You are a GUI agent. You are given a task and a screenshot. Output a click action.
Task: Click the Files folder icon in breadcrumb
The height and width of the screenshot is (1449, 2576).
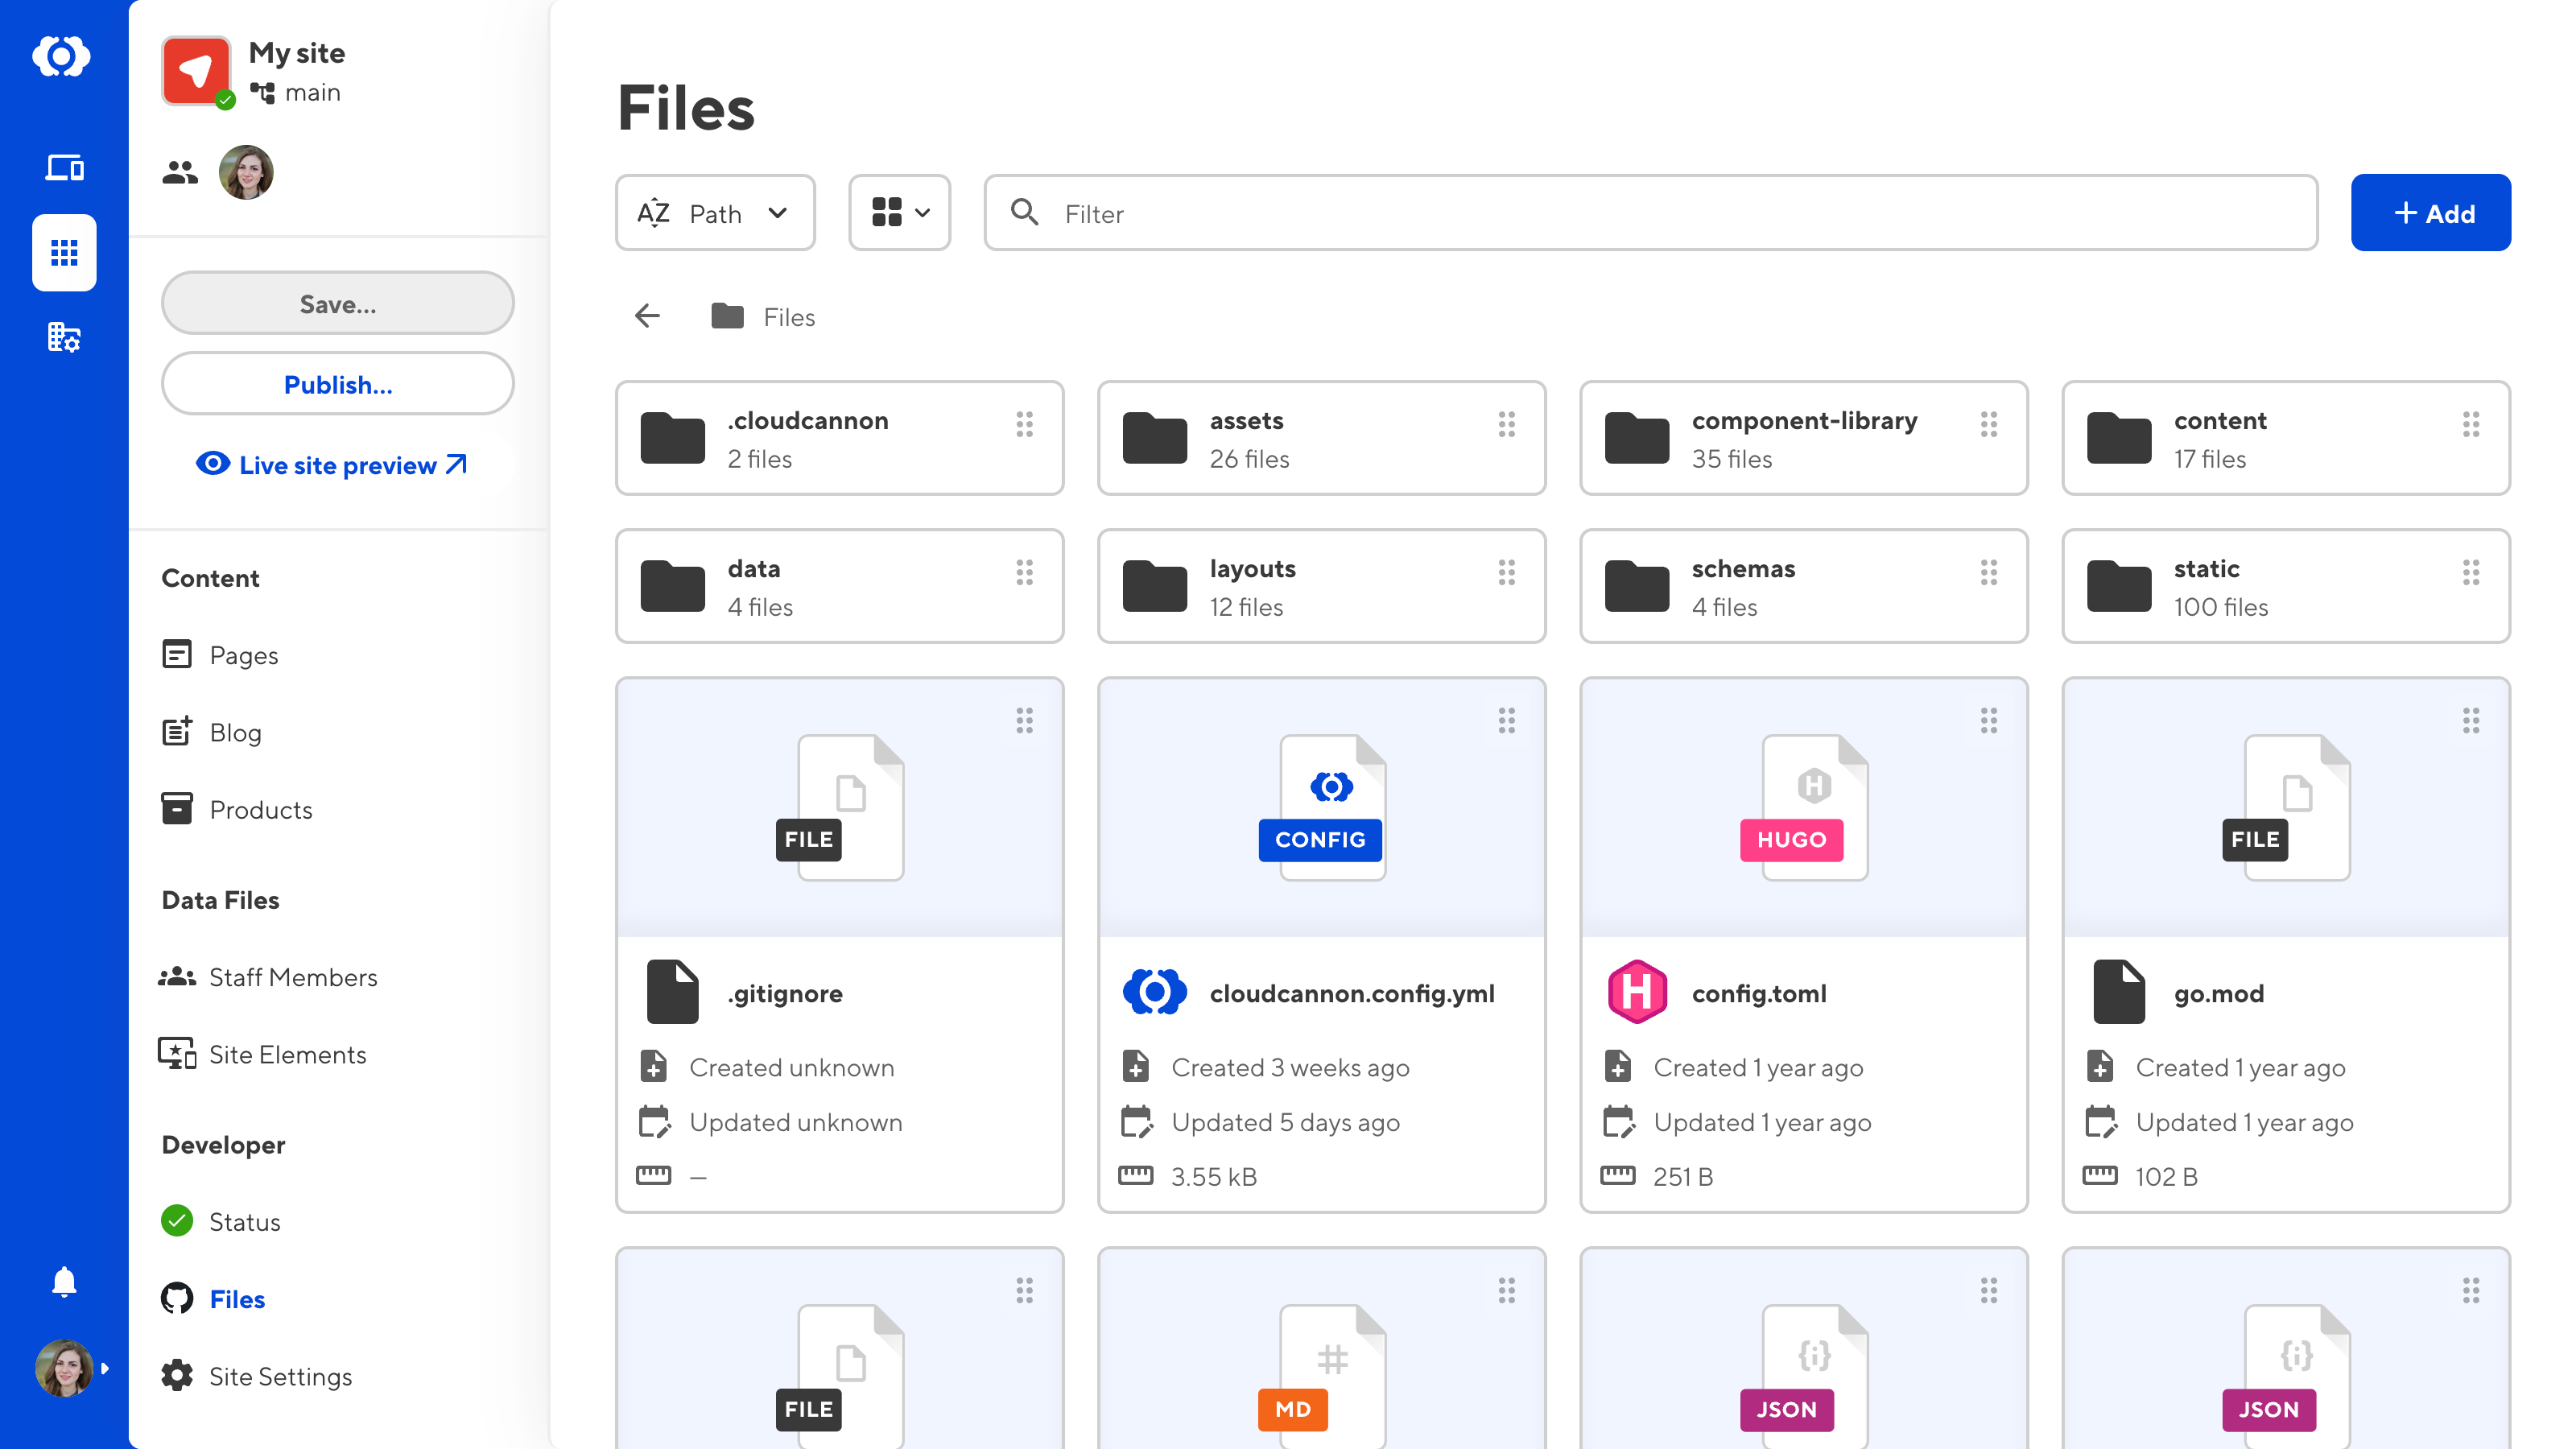tap(729, 316)
